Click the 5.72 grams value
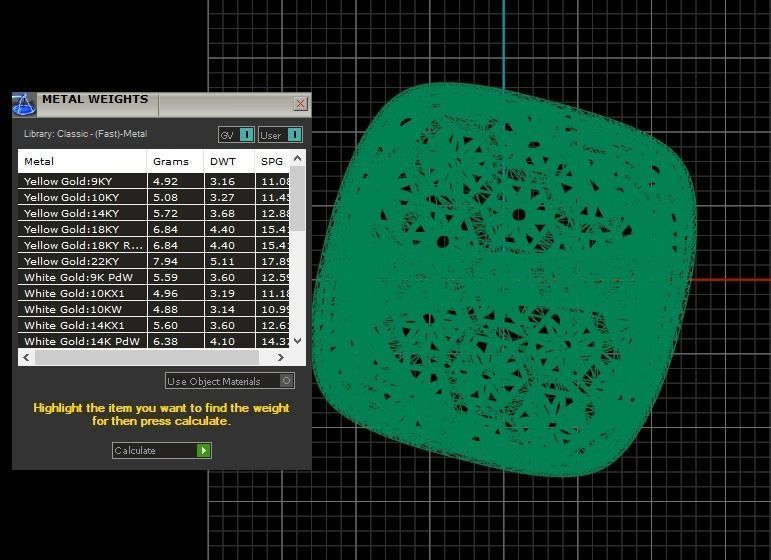The height and width of the screenshot is (560, 771). click(x=166, y=213)
